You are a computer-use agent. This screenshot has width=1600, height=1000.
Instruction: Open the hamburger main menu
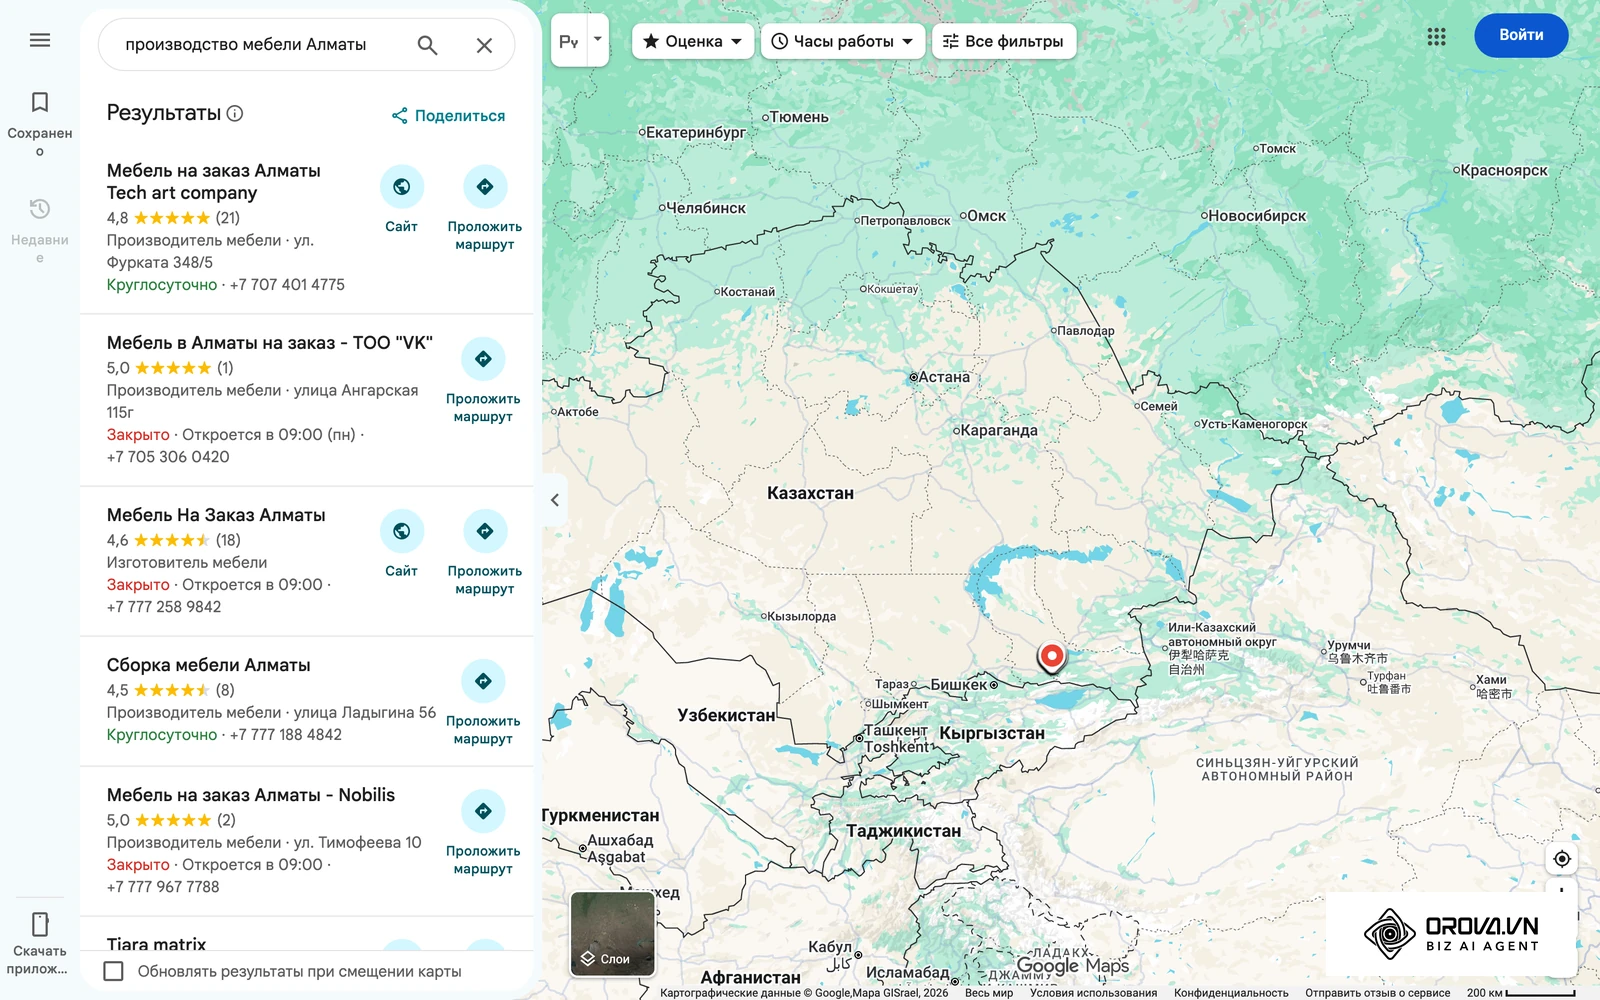[40, 40]
